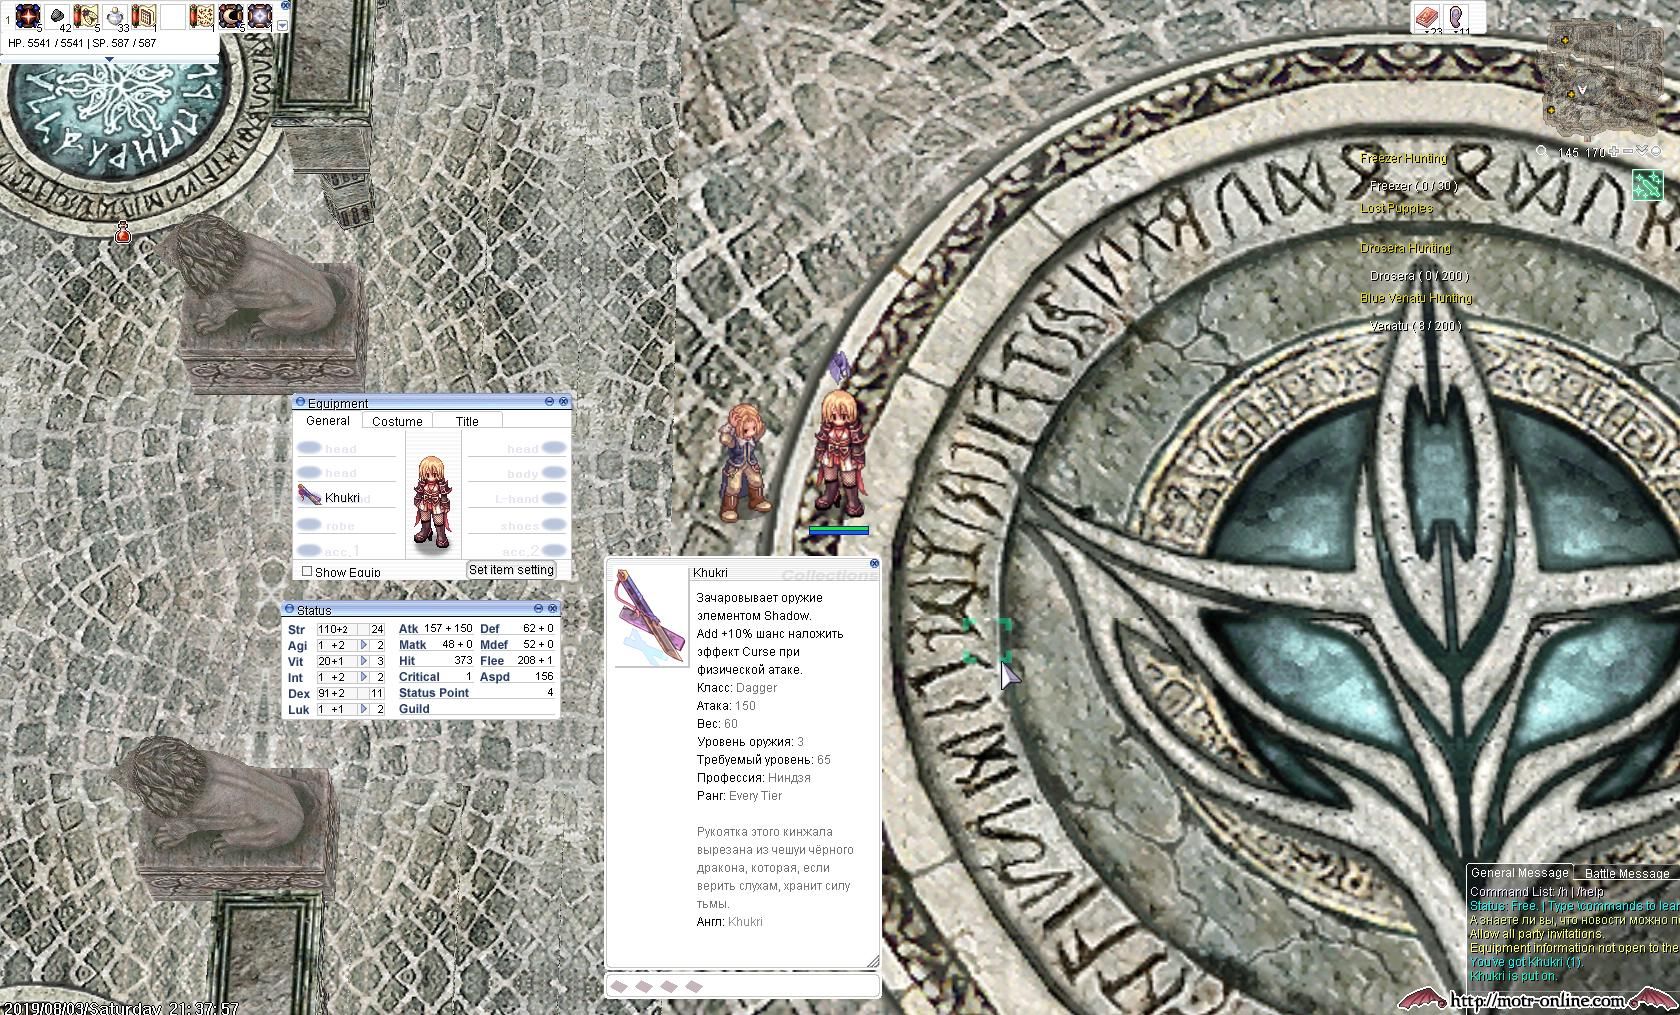Switch to the Costume tab in Equipment
Image resolution: width=1680 pixels, height=1015 pixels.
coord(397,421)
